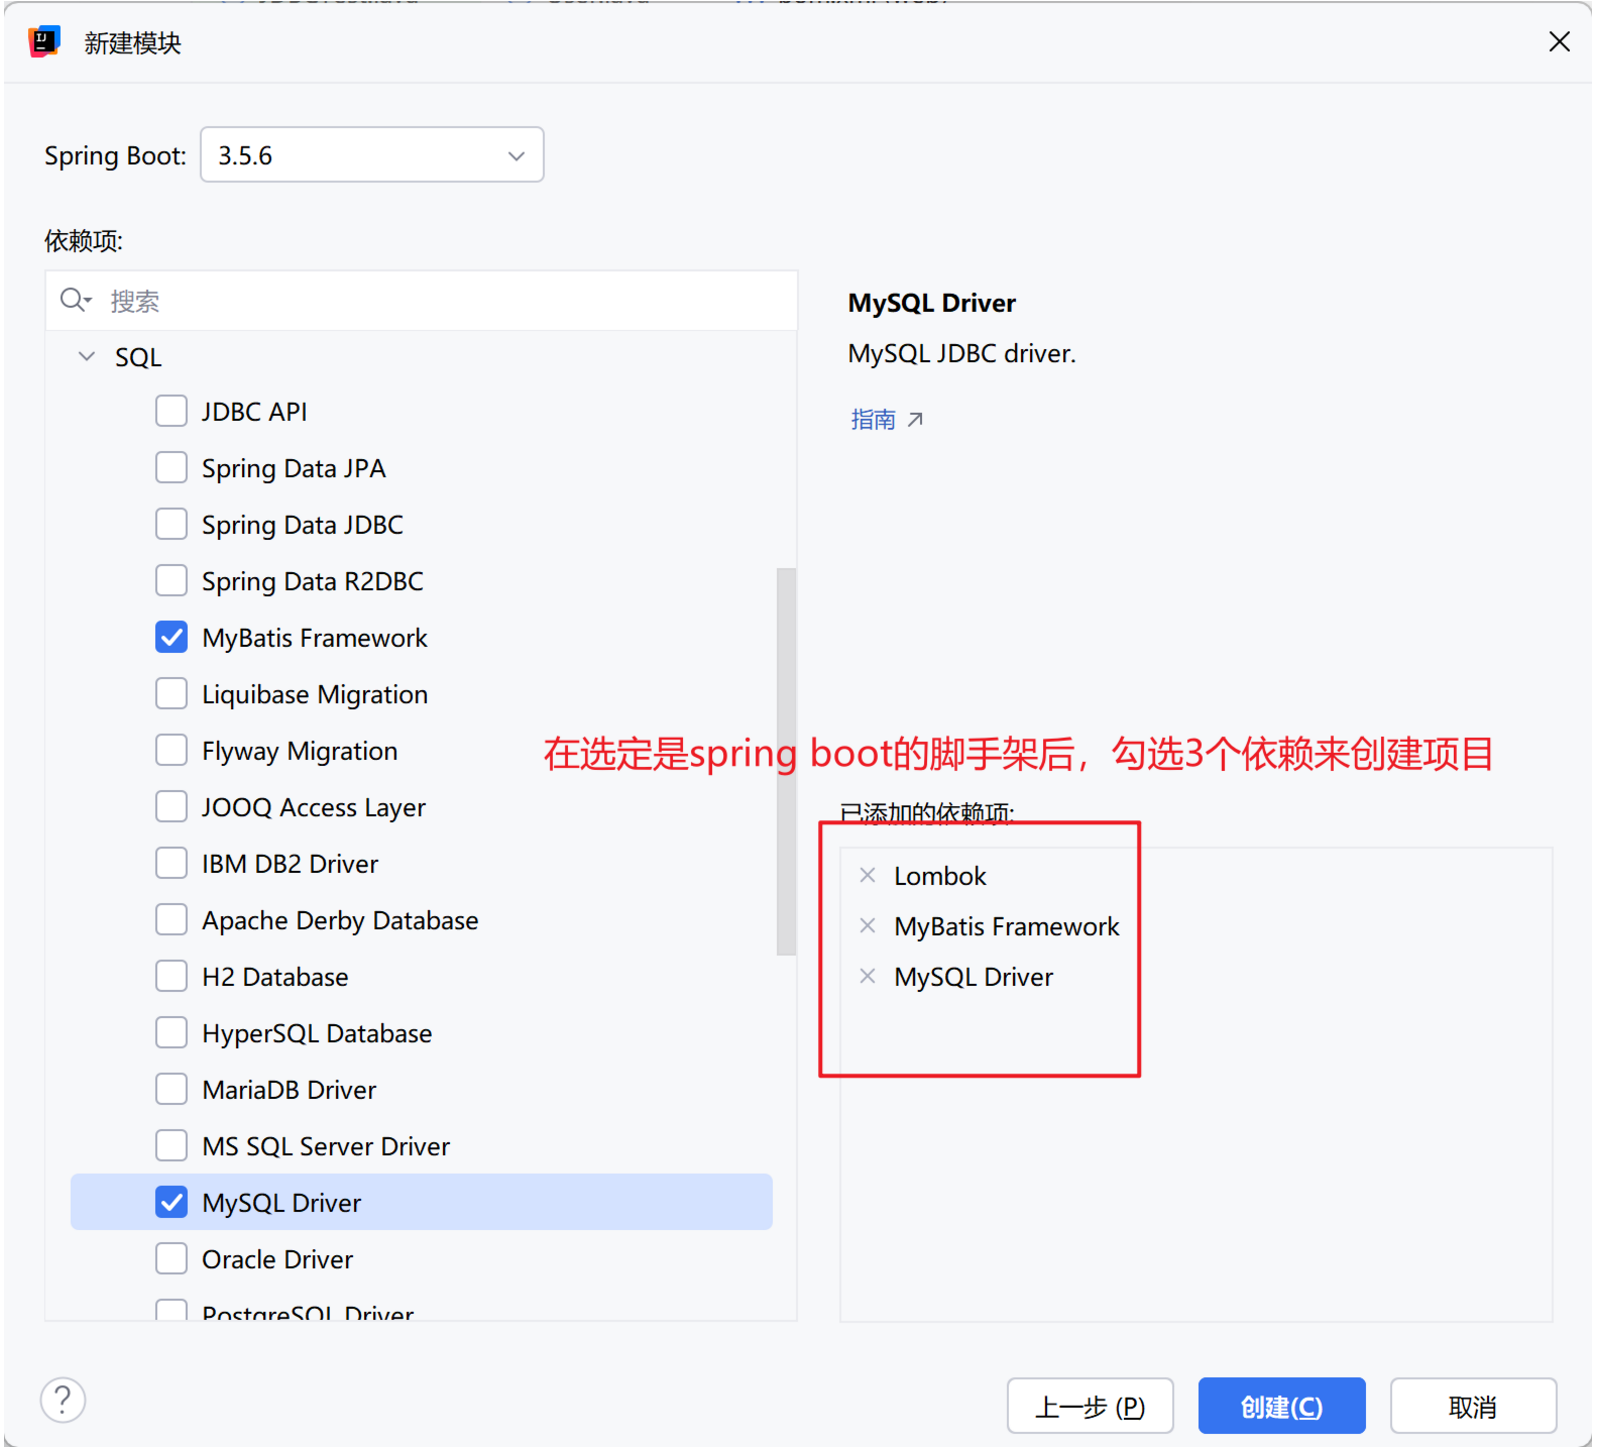
Task: Enable Spring Data JPA dependency
Action: click(x=171, y=468)
